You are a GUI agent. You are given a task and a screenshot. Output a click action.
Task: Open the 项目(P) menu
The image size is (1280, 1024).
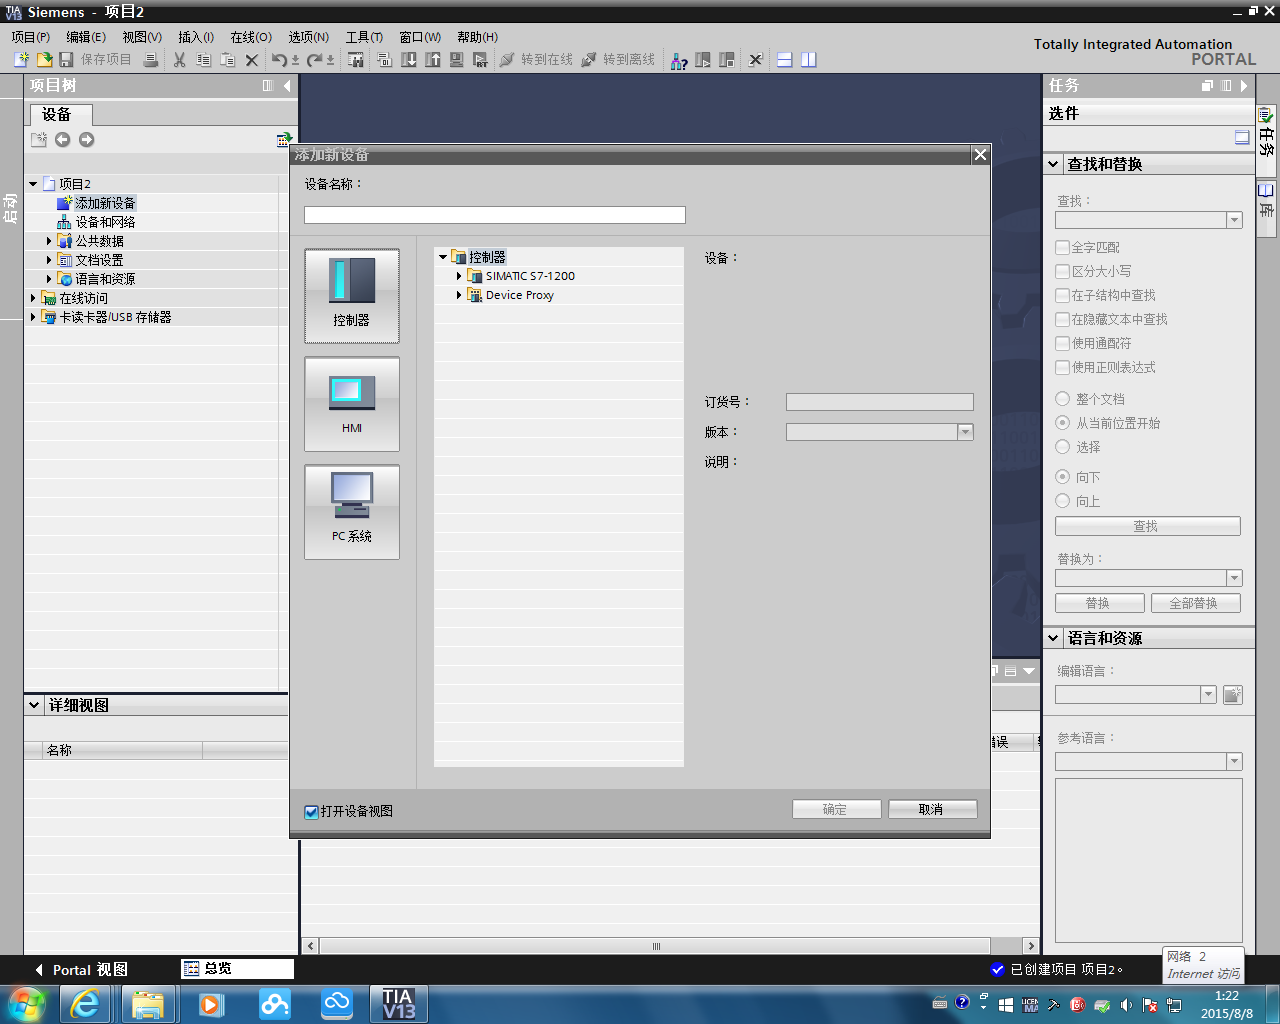coord(31,37)
